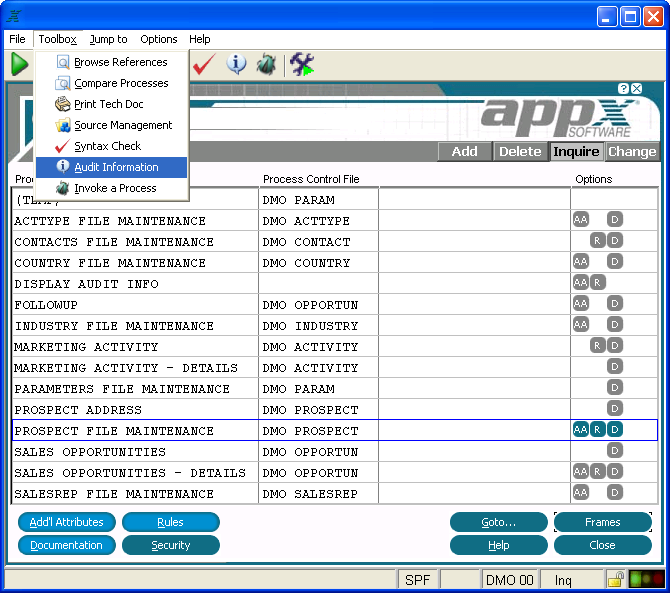Click the Goto... button

pyautogui.click(x=499, y=522)
